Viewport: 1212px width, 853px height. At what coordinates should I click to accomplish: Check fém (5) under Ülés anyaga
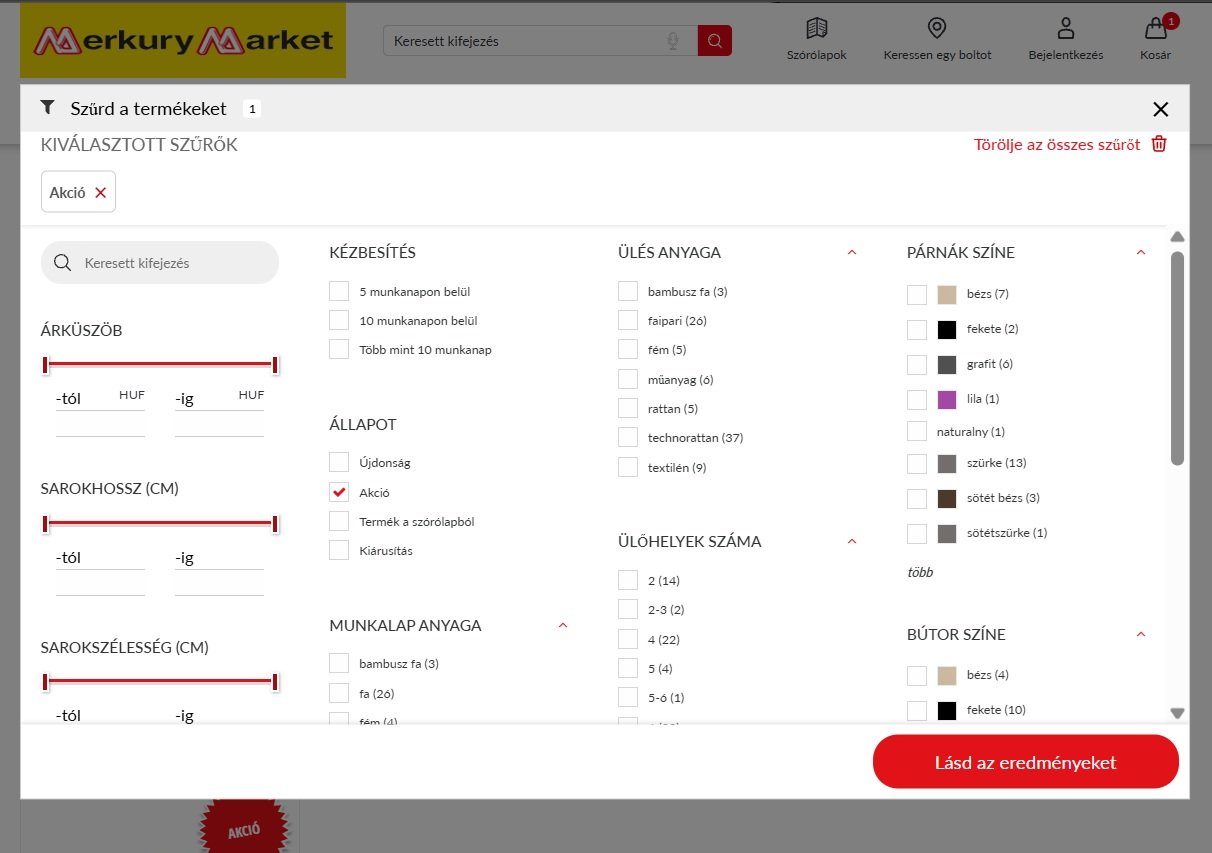point(628,349)
